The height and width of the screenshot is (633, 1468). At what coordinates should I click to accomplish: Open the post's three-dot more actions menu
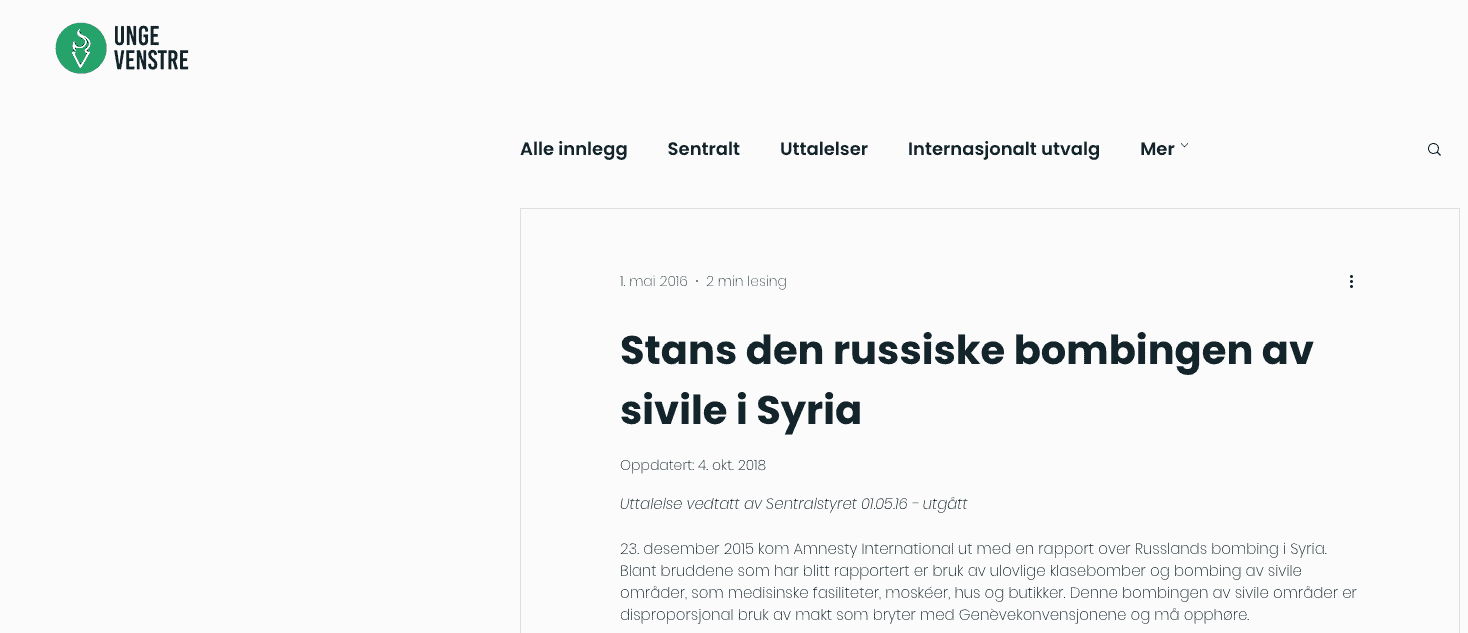(x=1351, y=282)
